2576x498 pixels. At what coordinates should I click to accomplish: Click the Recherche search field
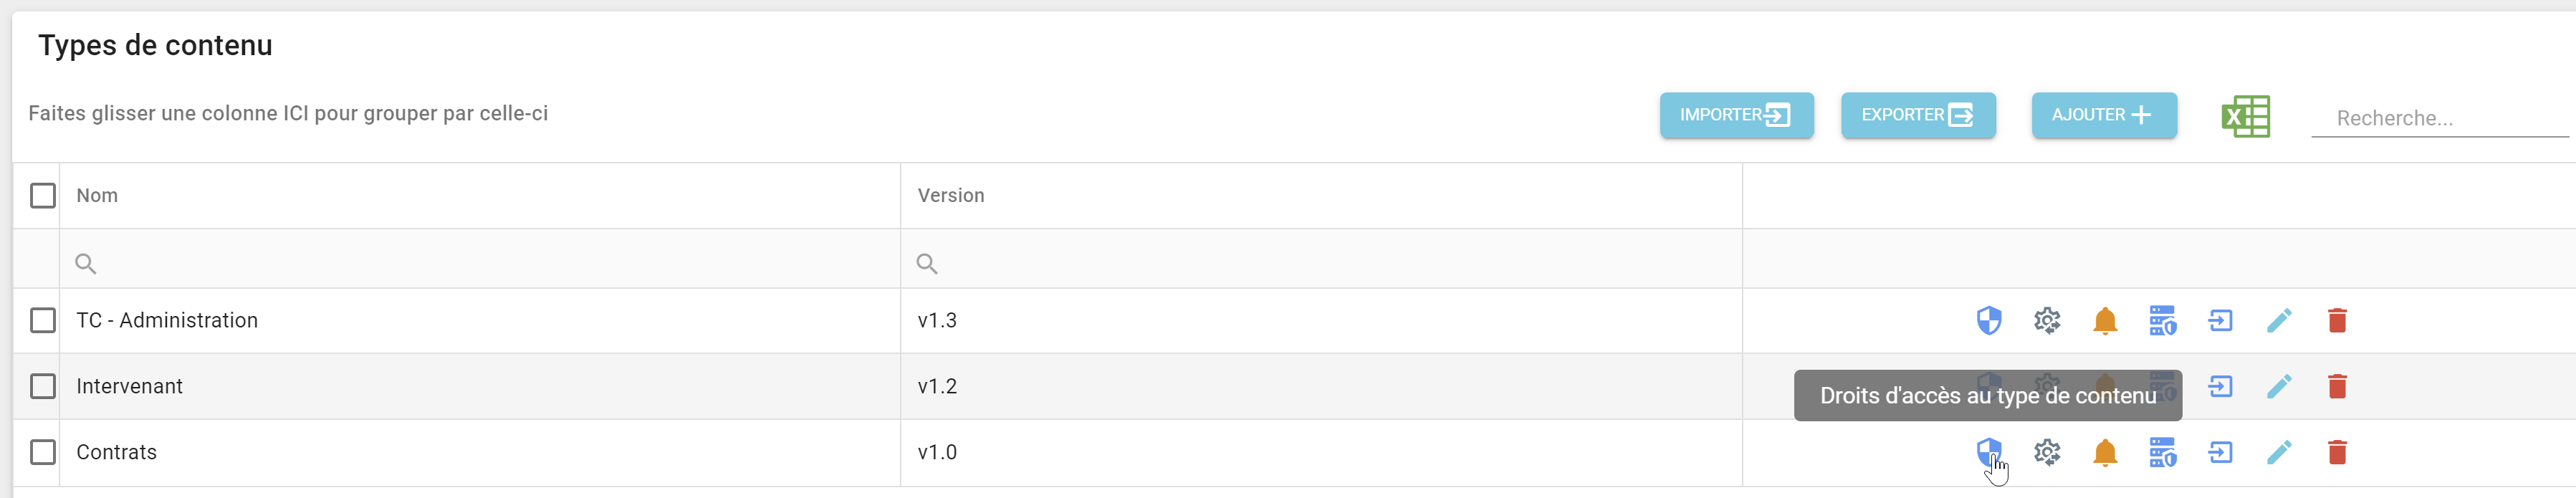pos(2438,119)
